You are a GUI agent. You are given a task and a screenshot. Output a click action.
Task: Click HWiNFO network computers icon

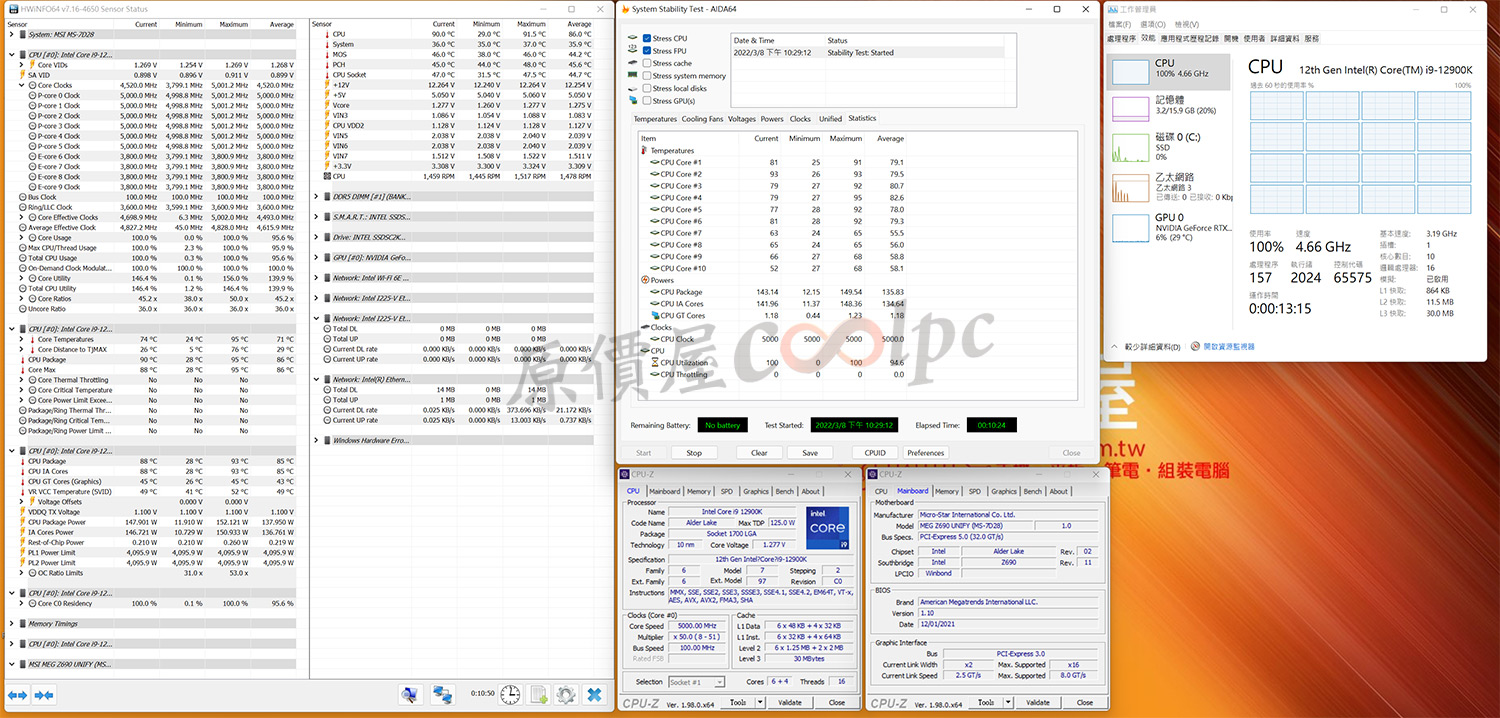(443, 694)
